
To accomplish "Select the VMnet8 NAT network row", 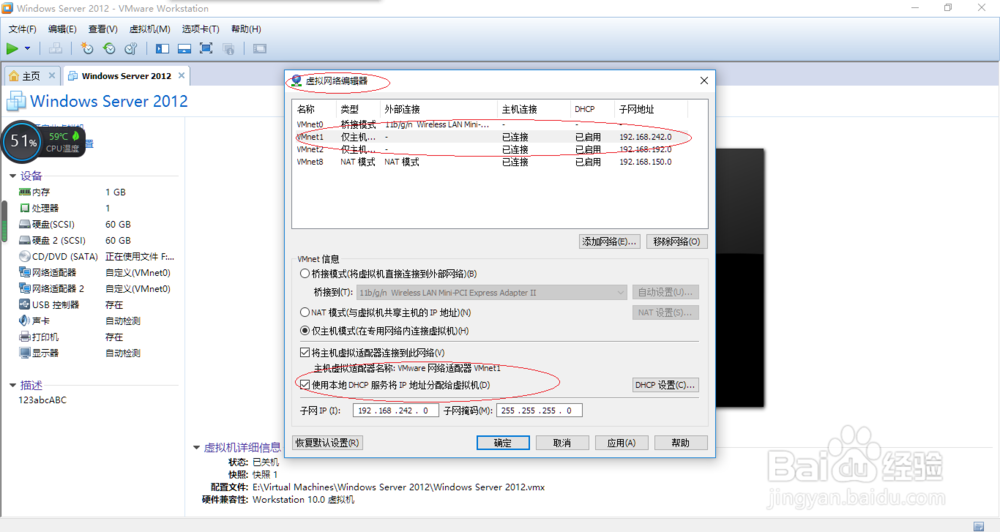I will [x=499, y=162].
